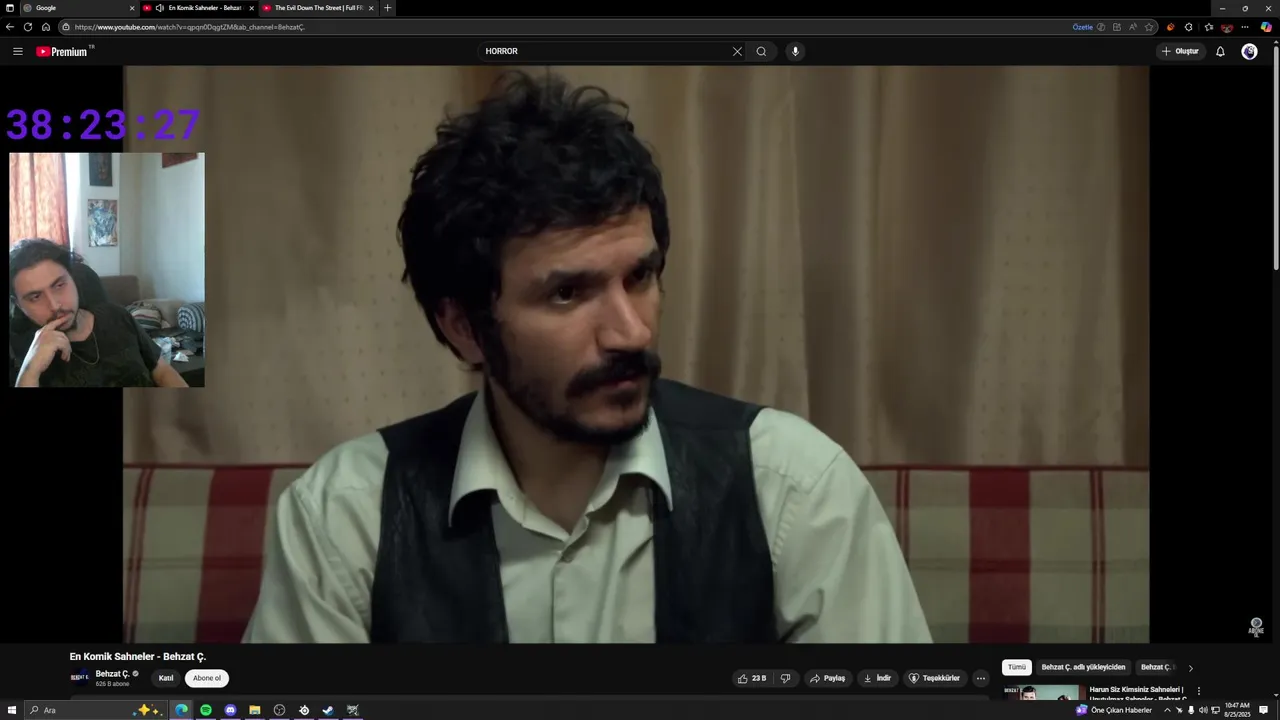Open Öne Çıkan Haberler news widget
Image resolution: width=1280 pixels, height=720 pixels.
pyautogui.click(x=1114, y=710)
